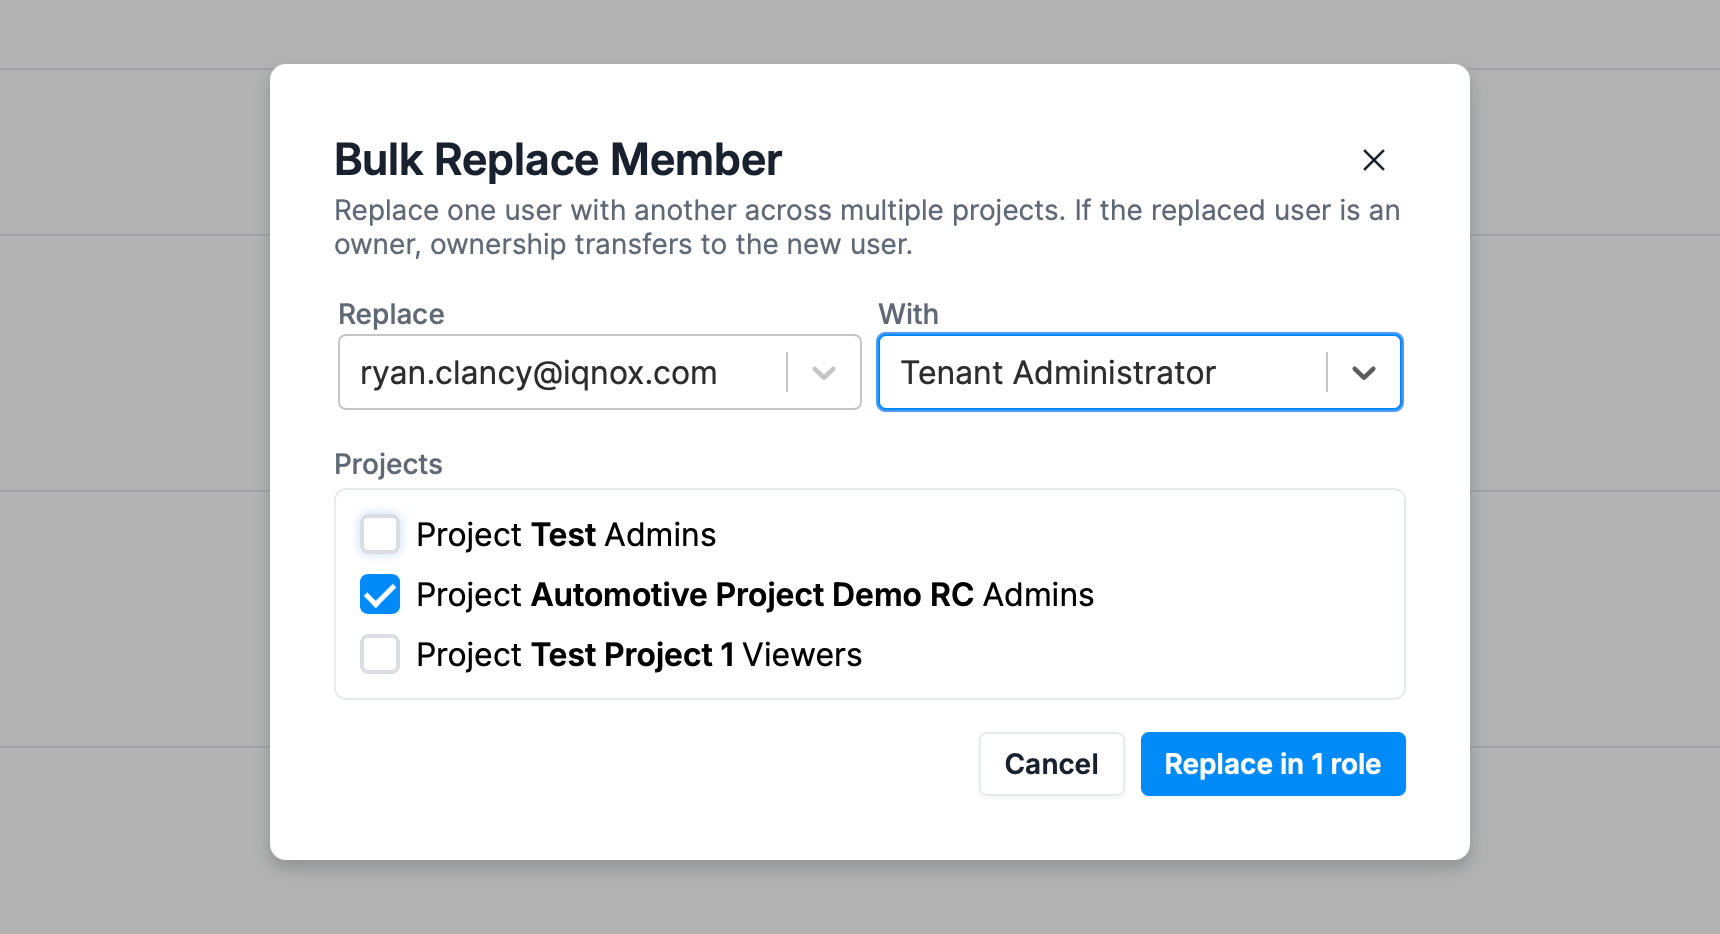Screen dimensions: 1720x934
Task: Click the With field label
Action: 908,314
